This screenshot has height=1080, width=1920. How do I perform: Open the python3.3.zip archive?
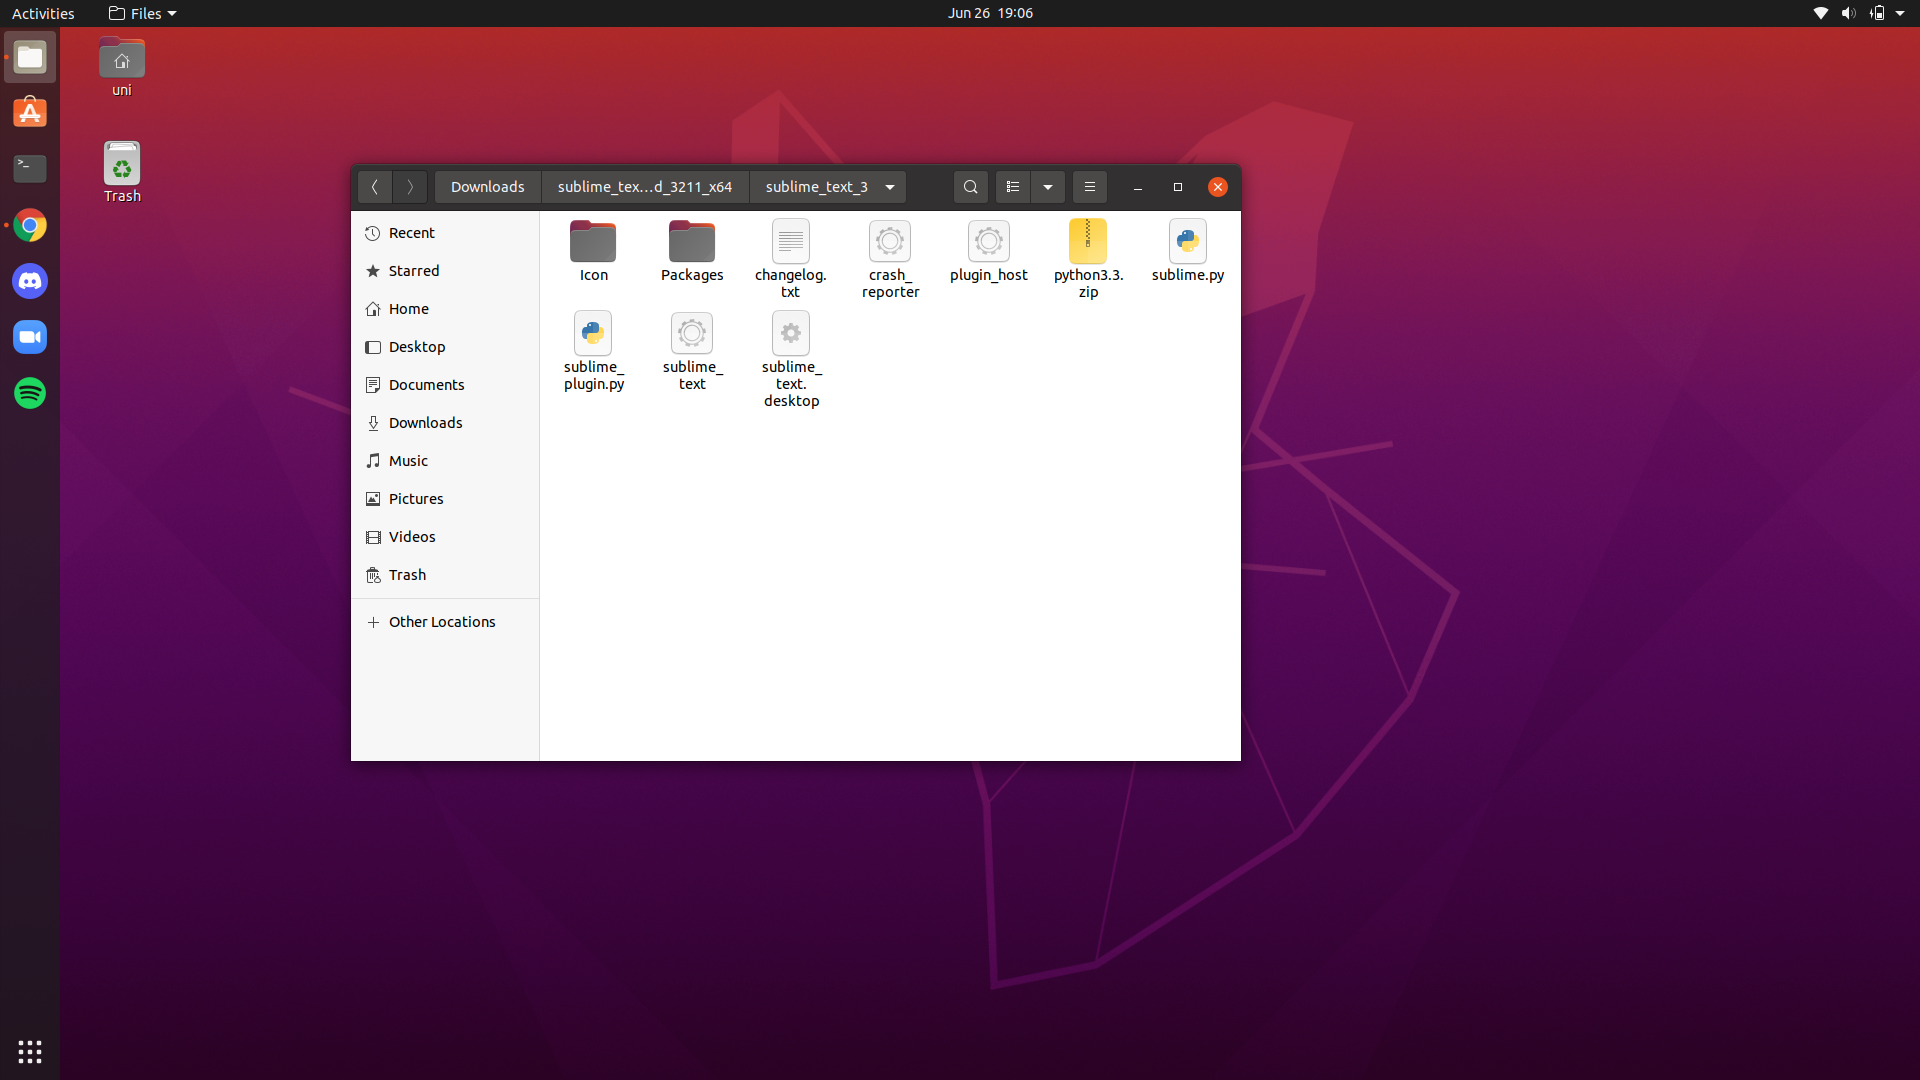pos(1088,258)
